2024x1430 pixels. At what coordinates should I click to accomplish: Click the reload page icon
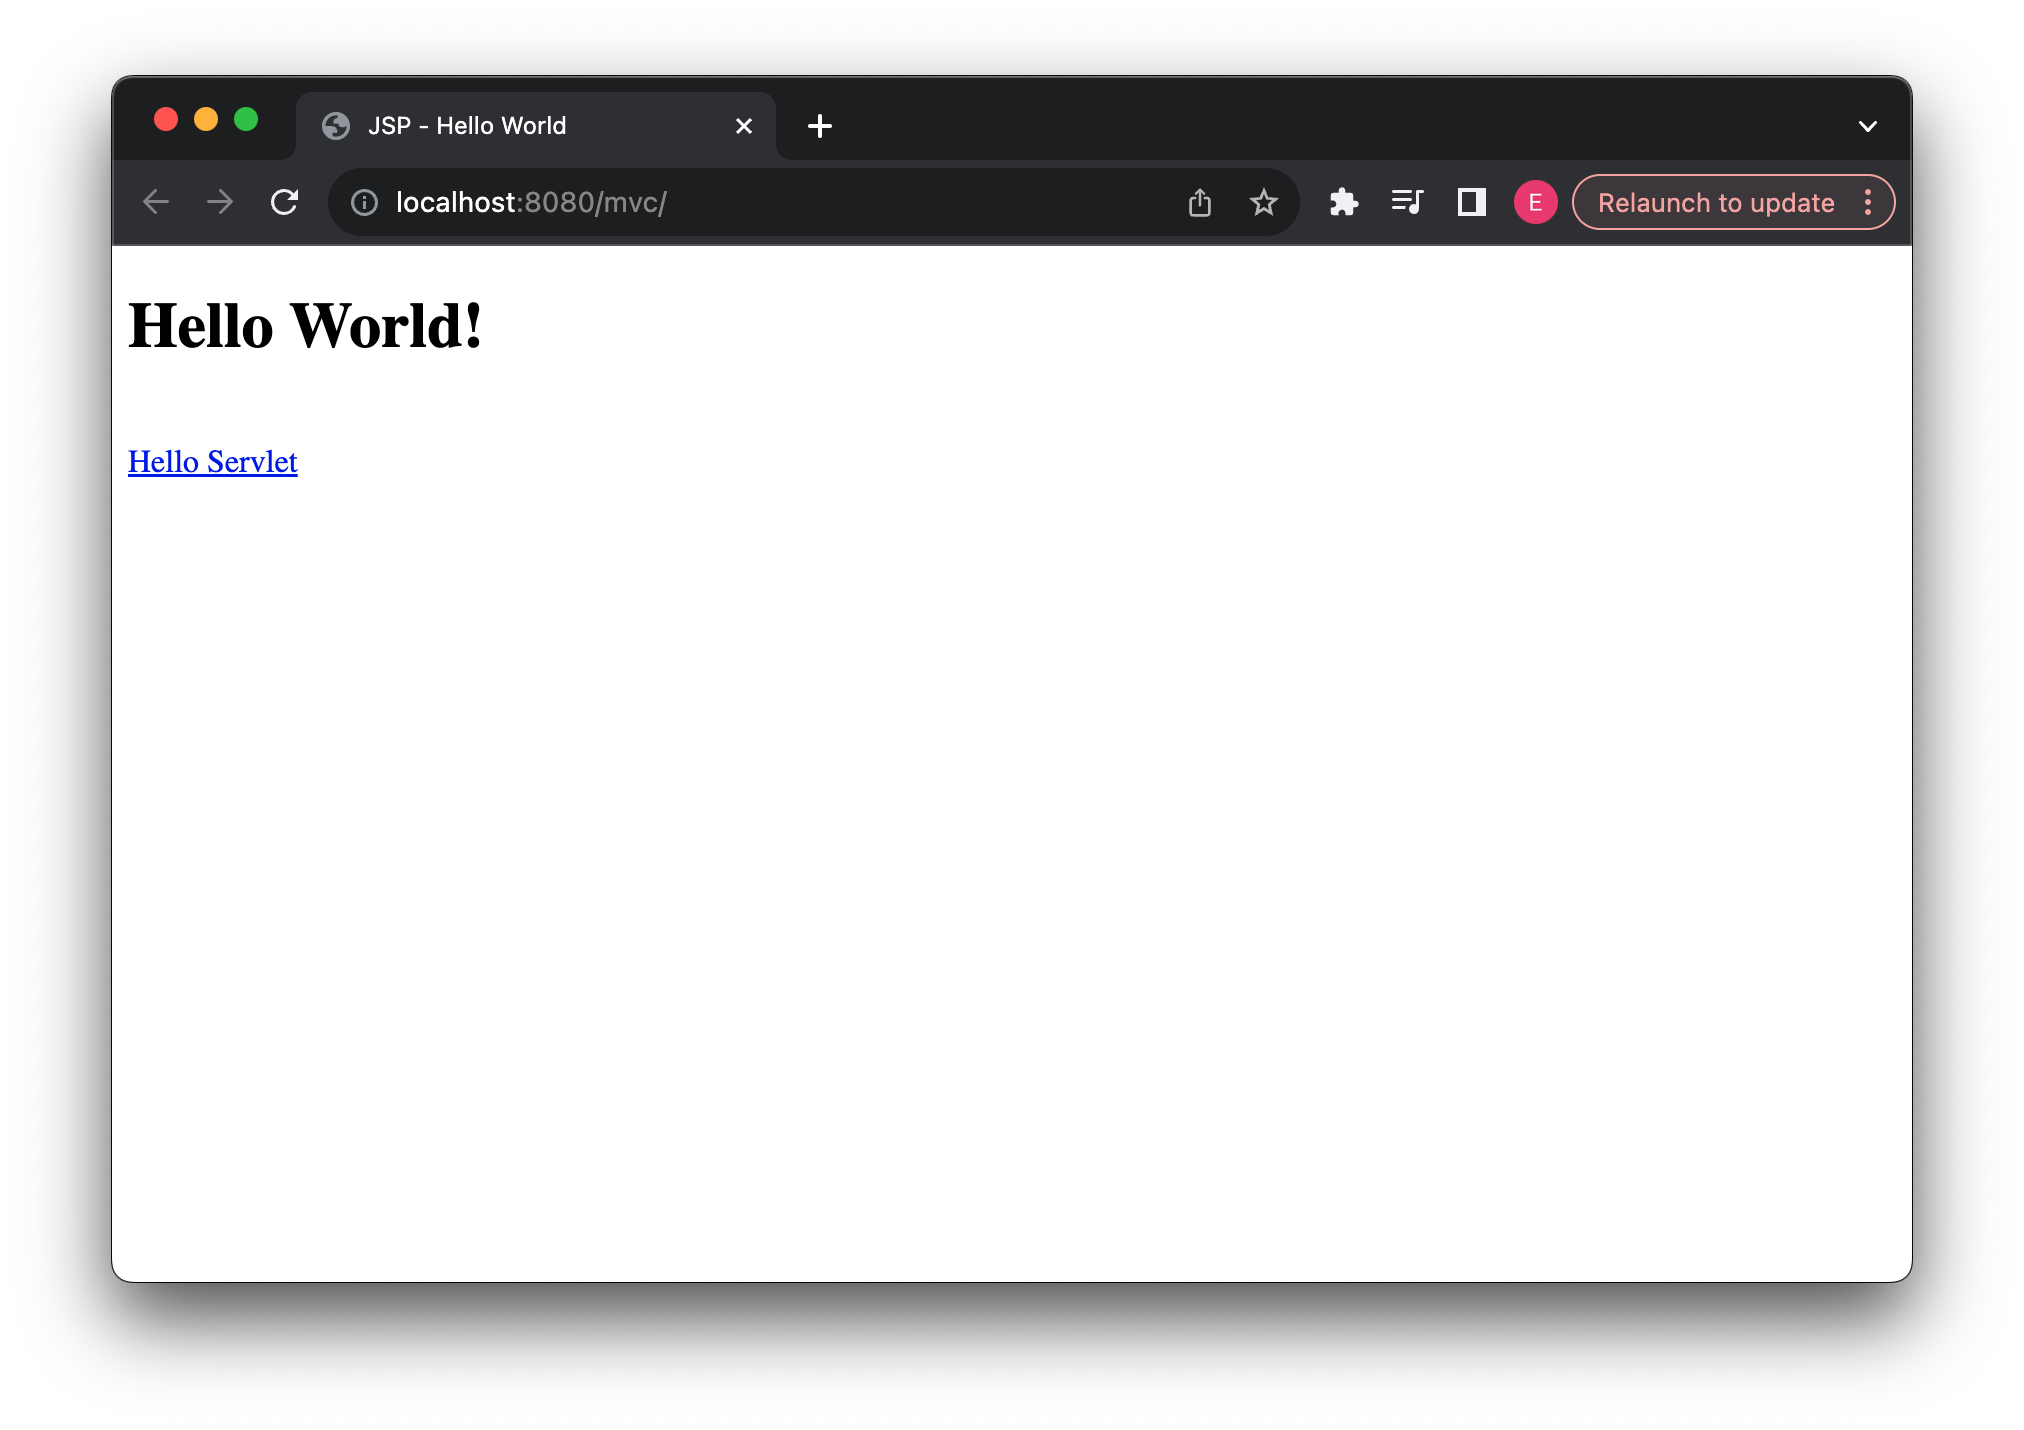pyautogui.click(x=285, y=202)
